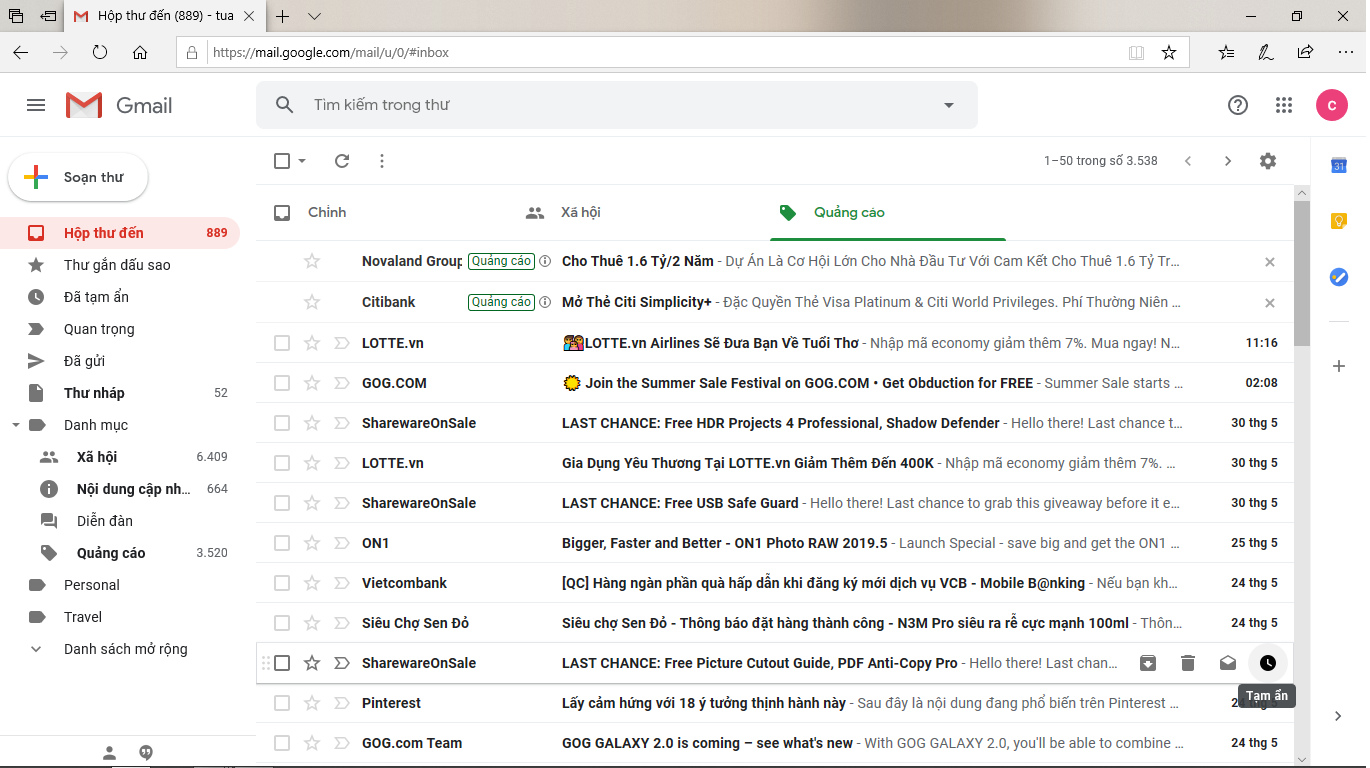Go to the older messages page
The image size is (1370, 768).
coord(1228,161)
